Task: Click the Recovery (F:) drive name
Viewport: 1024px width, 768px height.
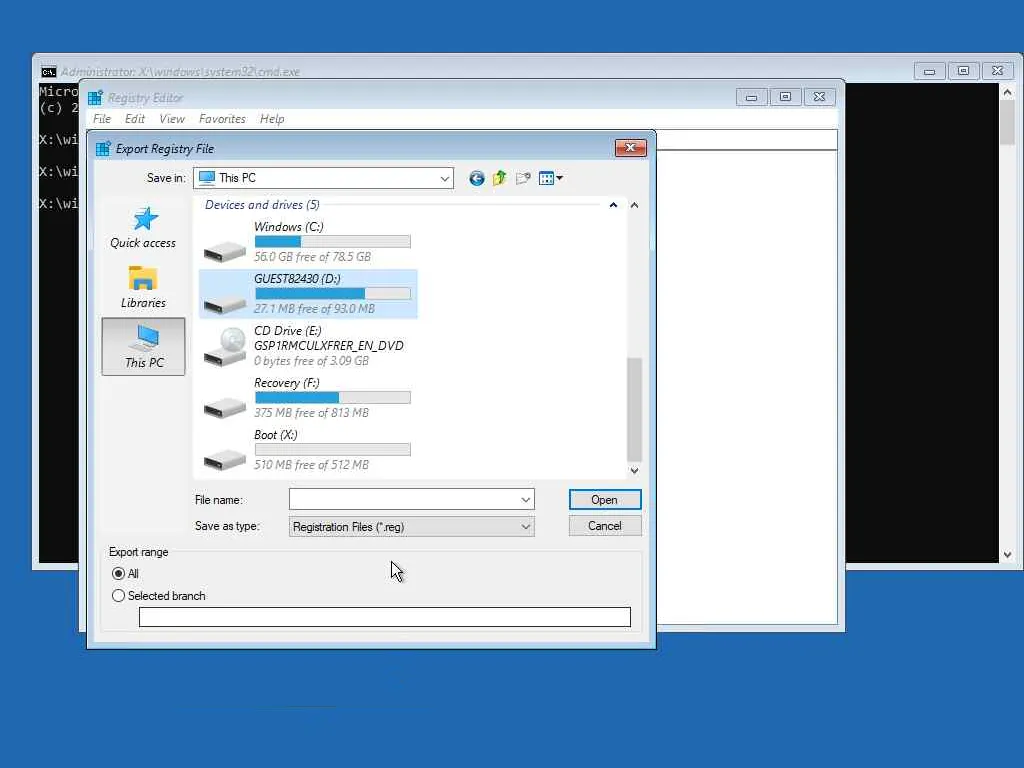Action: tap(286, 383)
